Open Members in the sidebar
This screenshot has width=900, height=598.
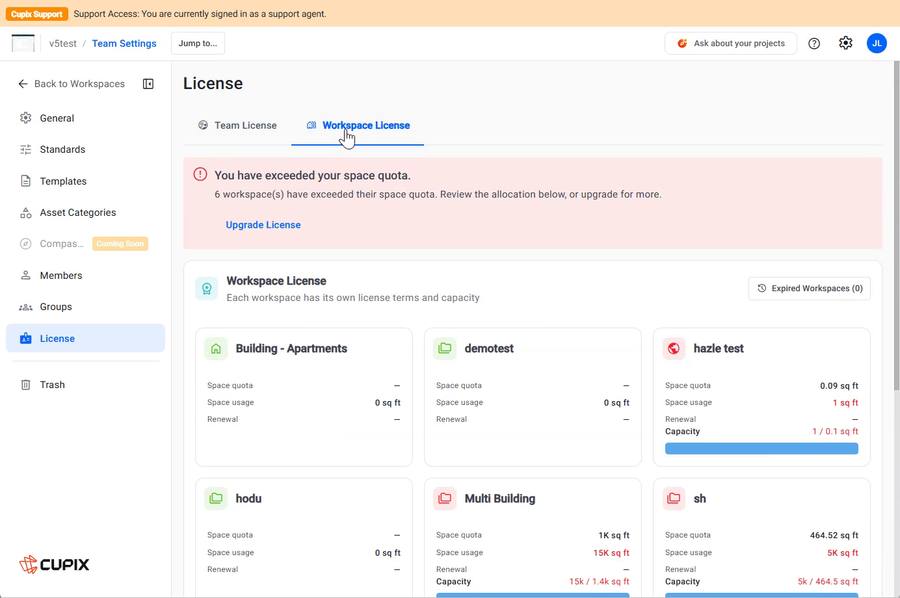click(86, 275)
